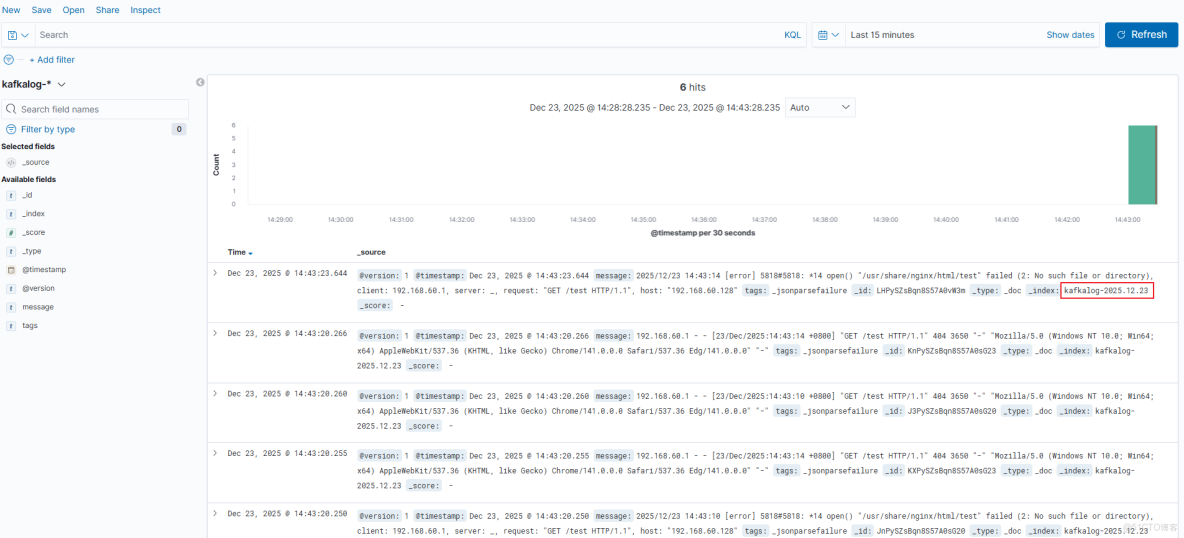Expand the 14:43:20.266 log row
This screenshot has height=538, width=1184.
click(x=215, y=333)
